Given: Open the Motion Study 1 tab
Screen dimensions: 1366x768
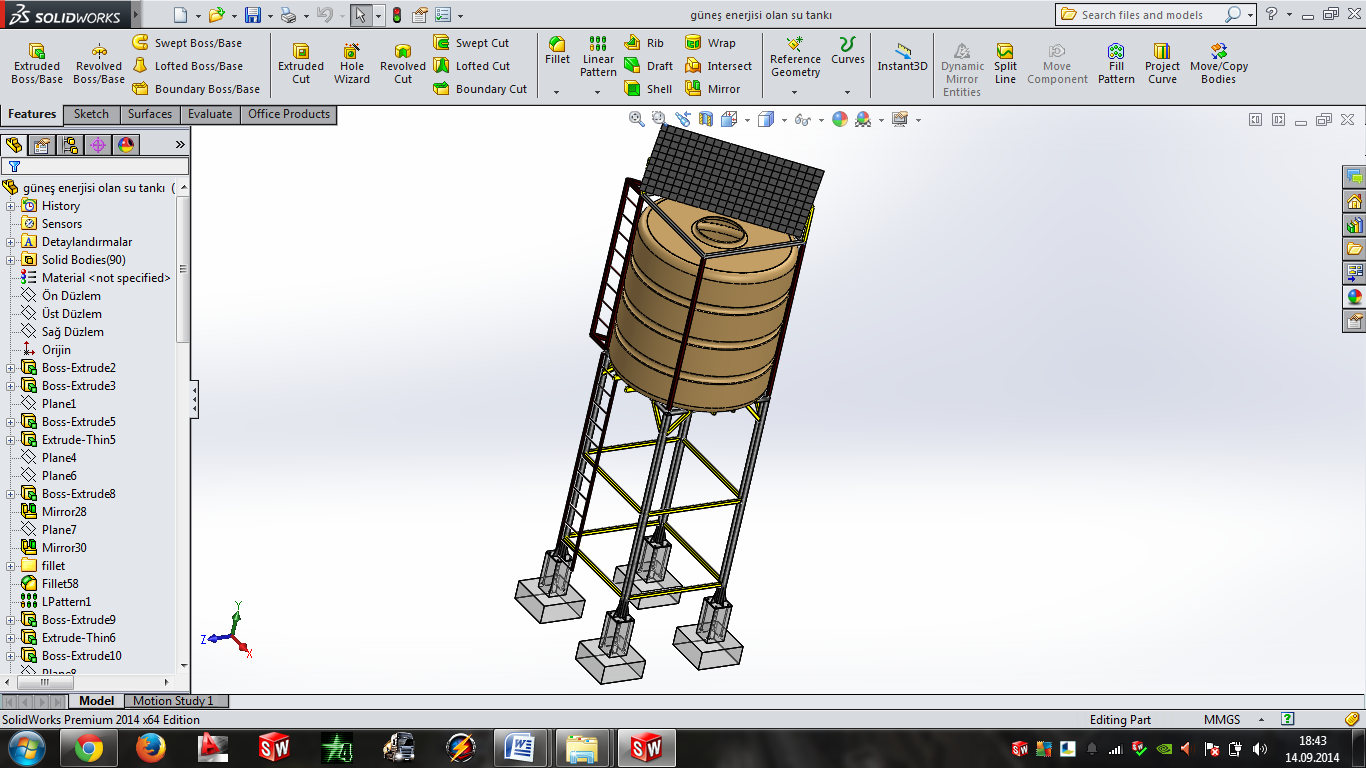Looking at the screenshot, I should [x=173, y=701].
